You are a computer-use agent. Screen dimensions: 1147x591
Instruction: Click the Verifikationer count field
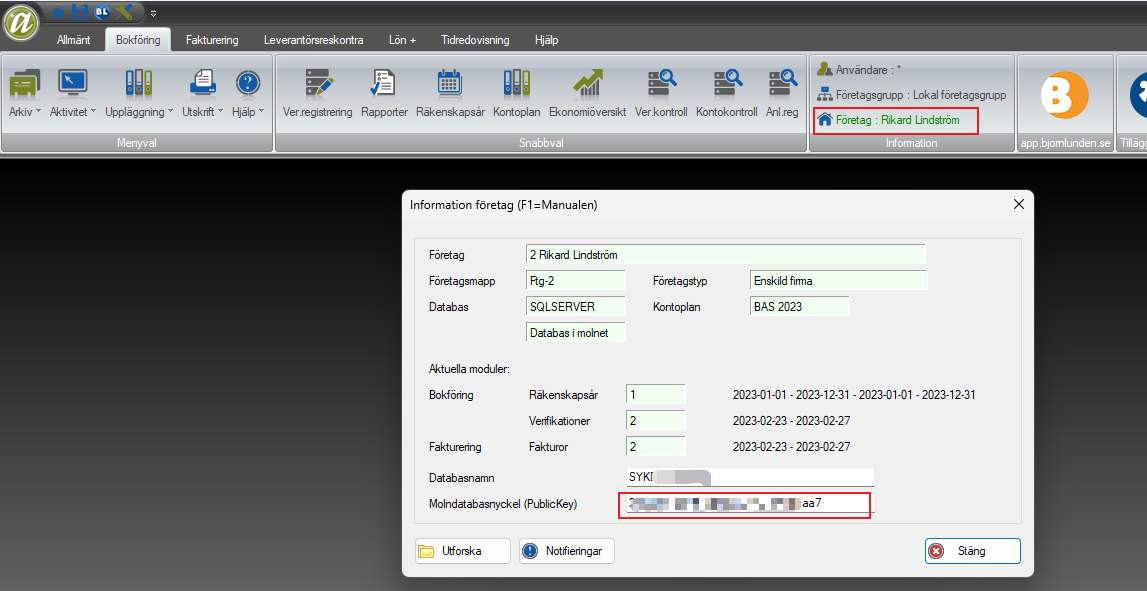pyautogui.click(x=656, y=421)
